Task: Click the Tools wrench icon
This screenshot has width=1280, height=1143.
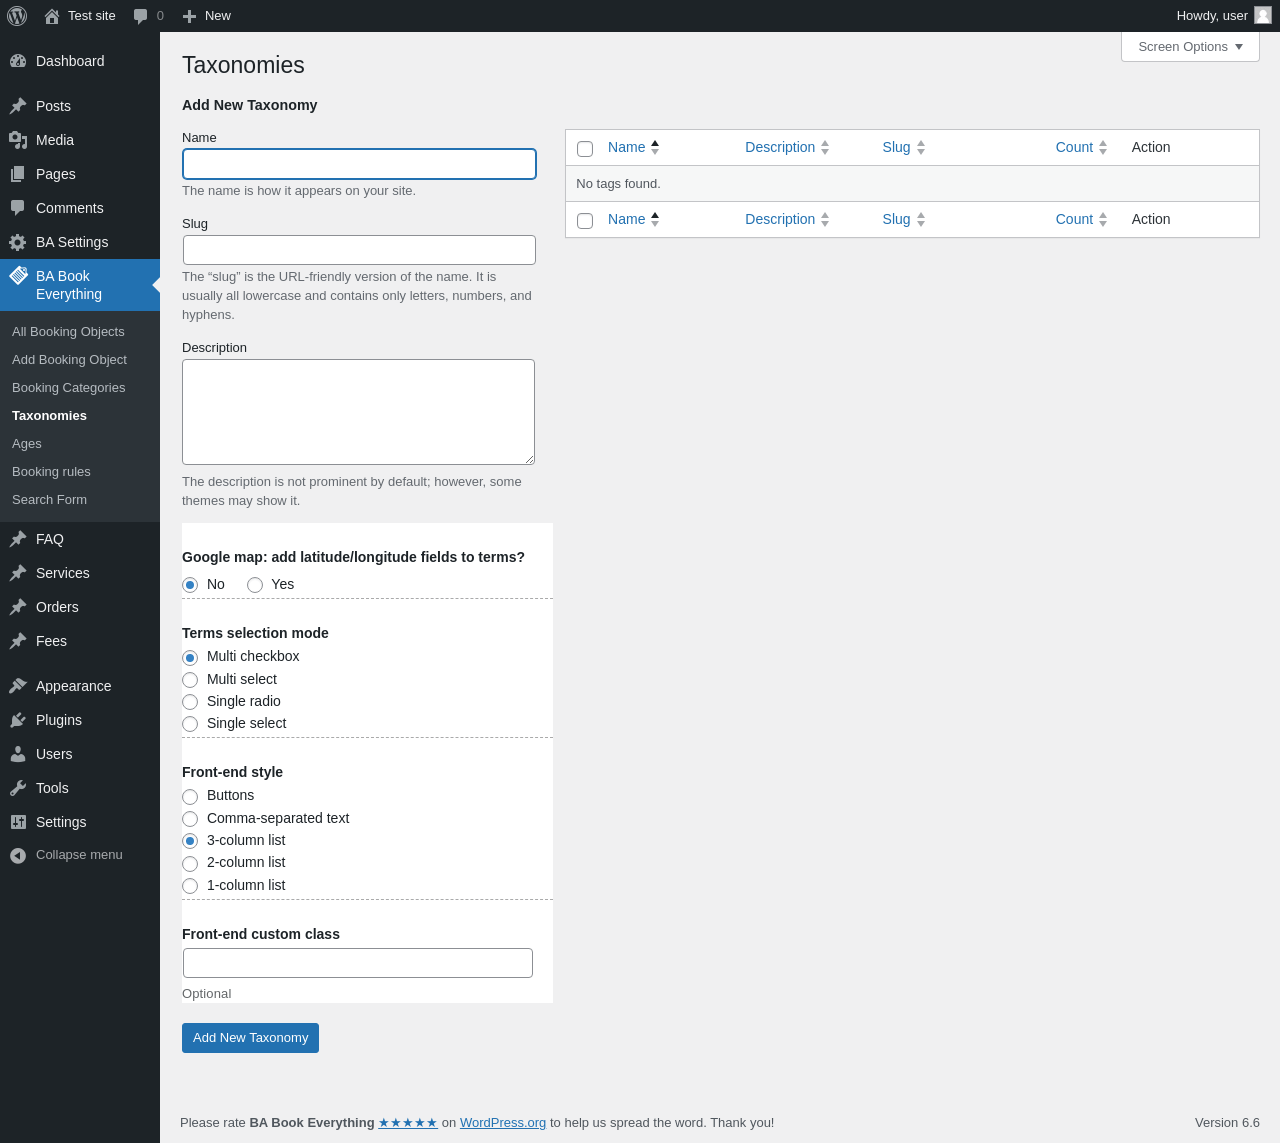Action: tap(18, 788)
